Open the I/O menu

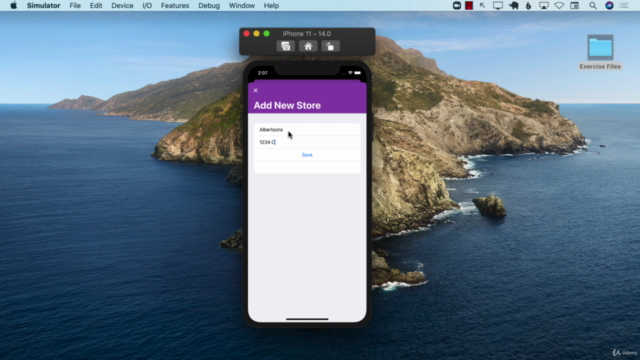tap(147, 6)
